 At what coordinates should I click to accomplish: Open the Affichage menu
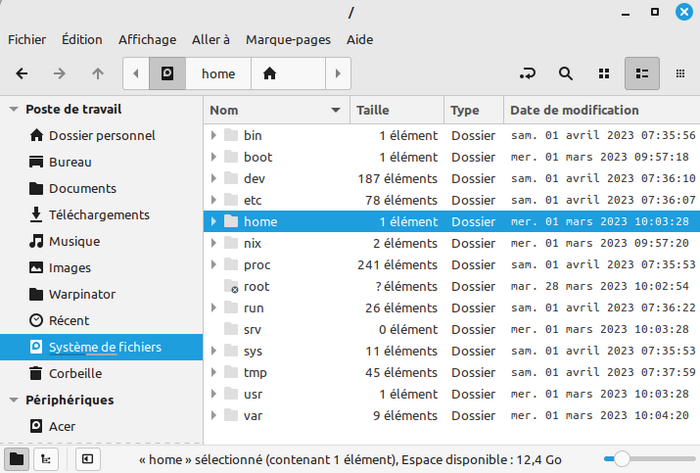click(x=146, y=39)
